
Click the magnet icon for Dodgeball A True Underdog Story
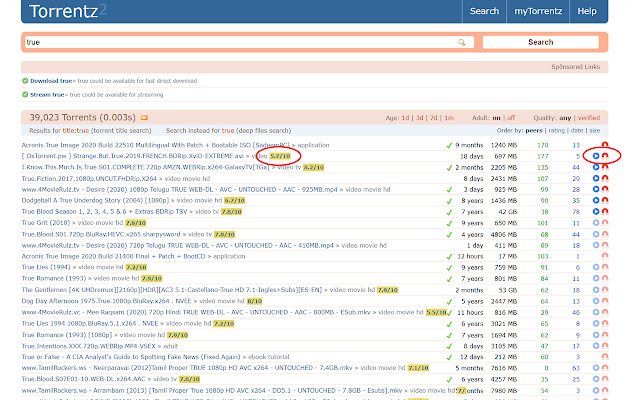pyautogui.click(x=605, y=200)
